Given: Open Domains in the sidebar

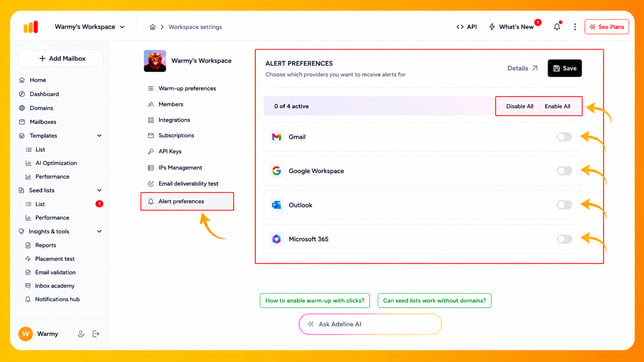Looking at the screenshot, I should click(36, 108).
